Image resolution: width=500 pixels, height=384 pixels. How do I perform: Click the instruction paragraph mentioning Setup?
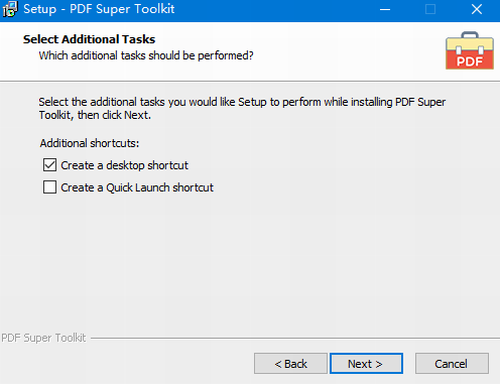click(242, 108)
